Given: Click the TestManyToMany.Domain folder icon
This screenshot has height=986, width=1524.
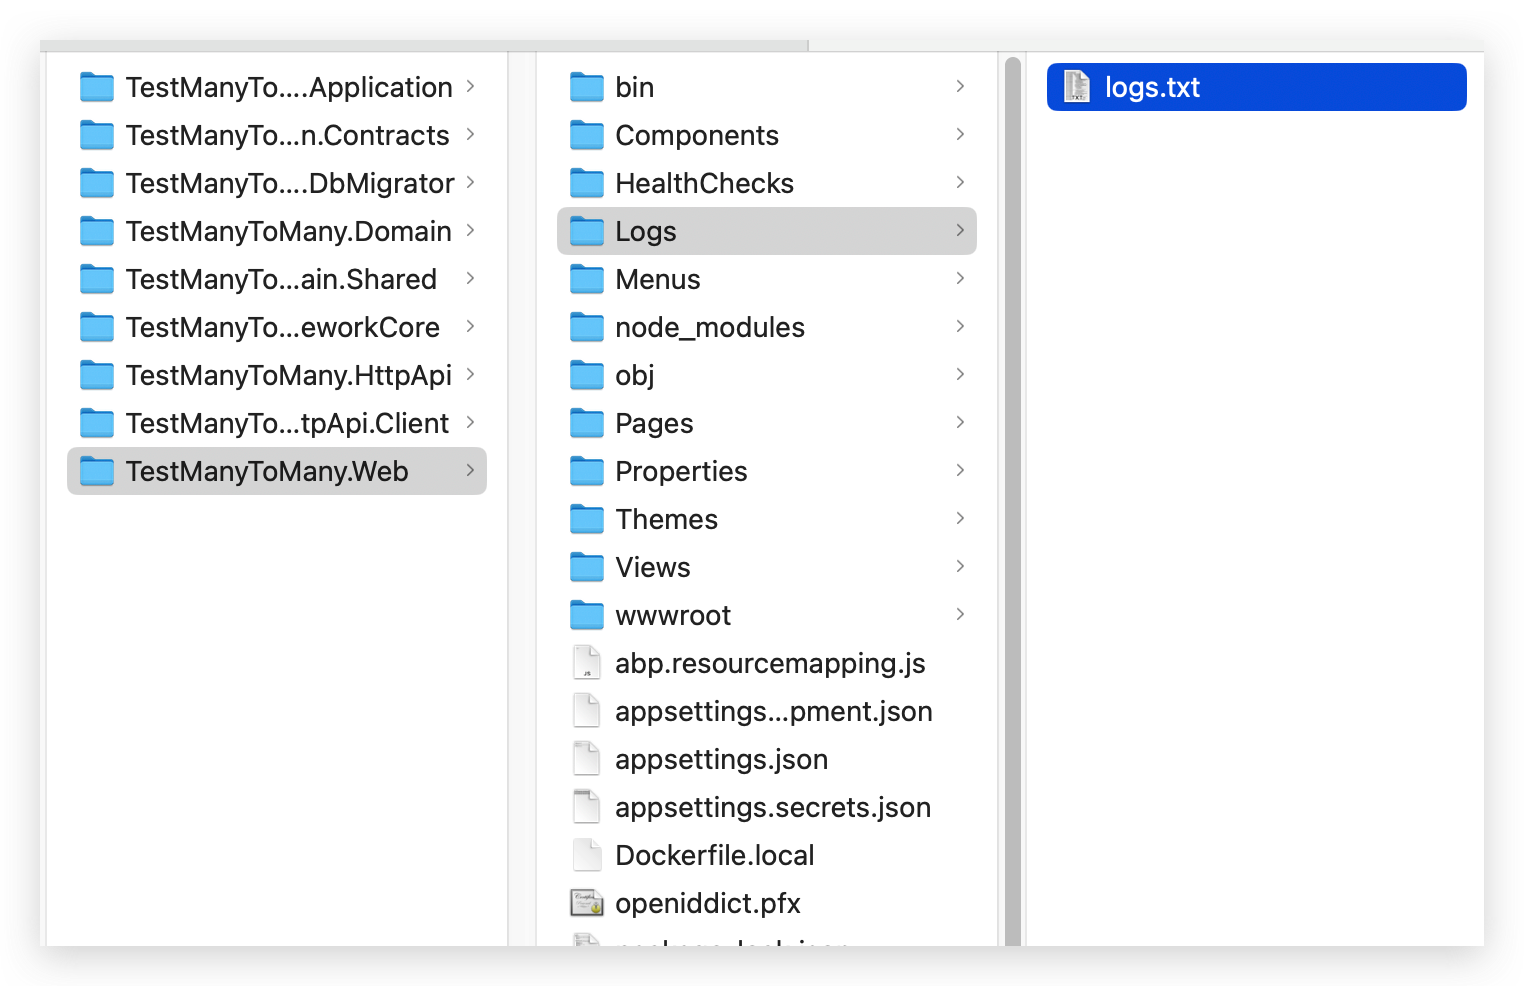Looking at the screenshot, I should pyautogui.click(x=97, y=231).
